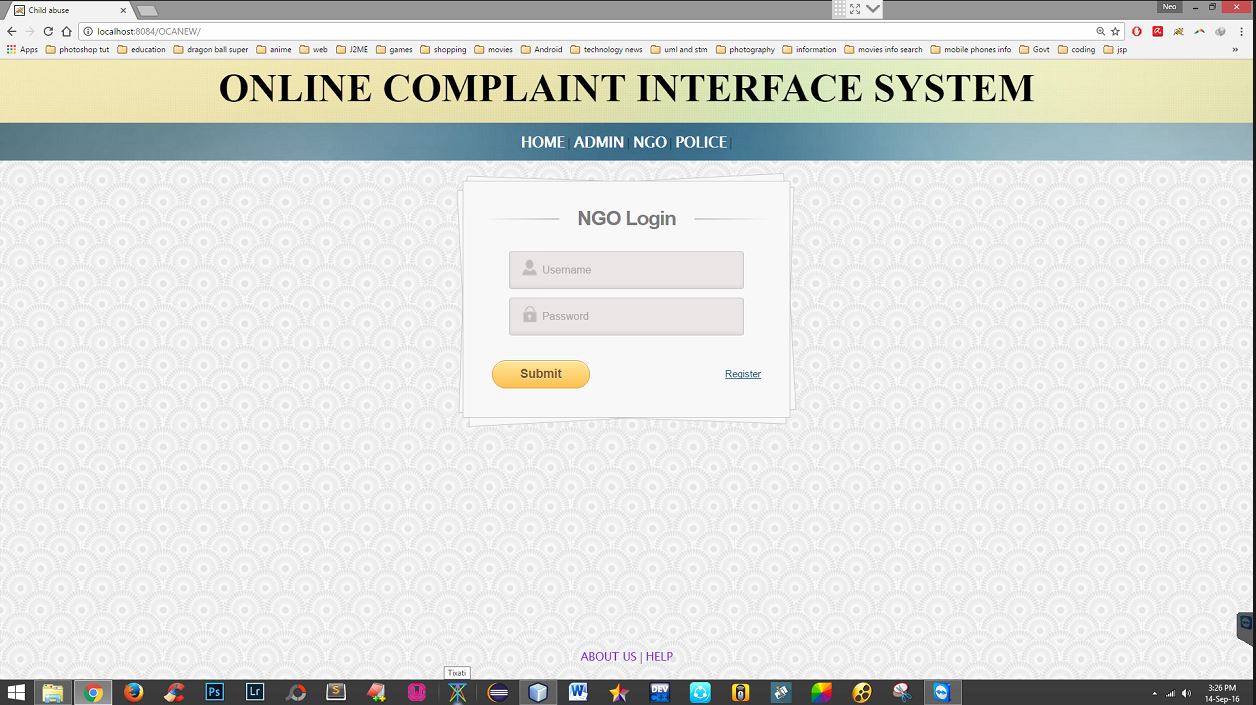Open the 'movies info search' bookmark folder

point(883,49)
